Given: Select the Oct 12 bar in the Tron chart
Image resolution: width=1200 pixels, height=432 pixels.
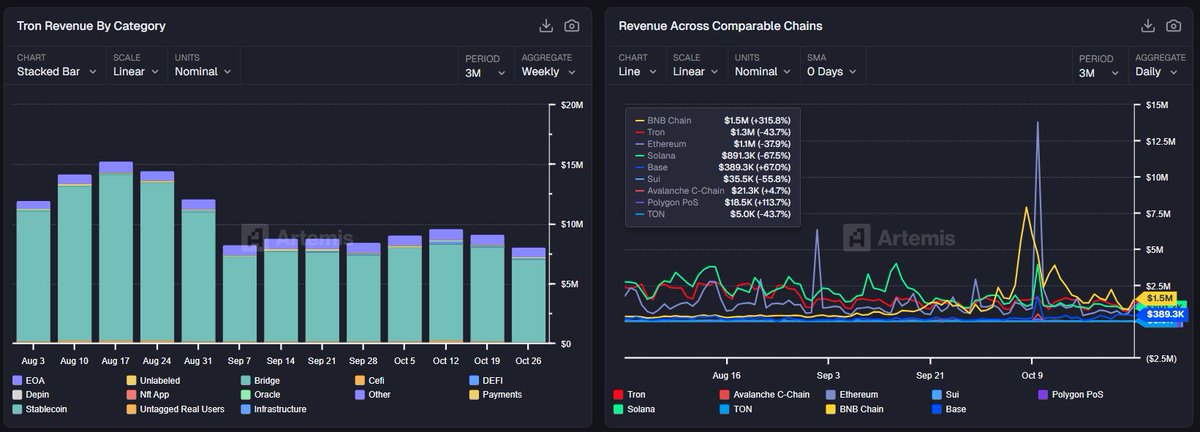Looking at the screenshot, I should point(446,286).
